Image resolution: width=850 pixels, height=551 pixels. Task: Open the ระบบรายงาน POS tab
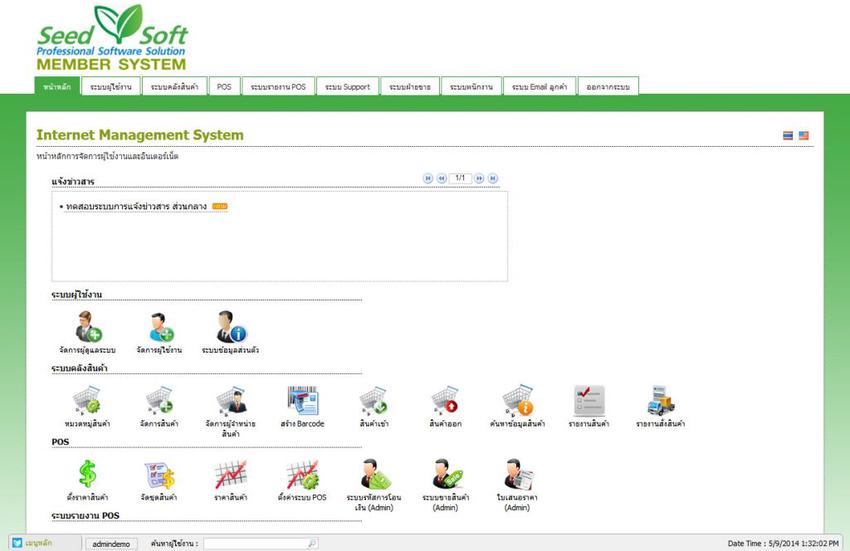coord(278,86)
